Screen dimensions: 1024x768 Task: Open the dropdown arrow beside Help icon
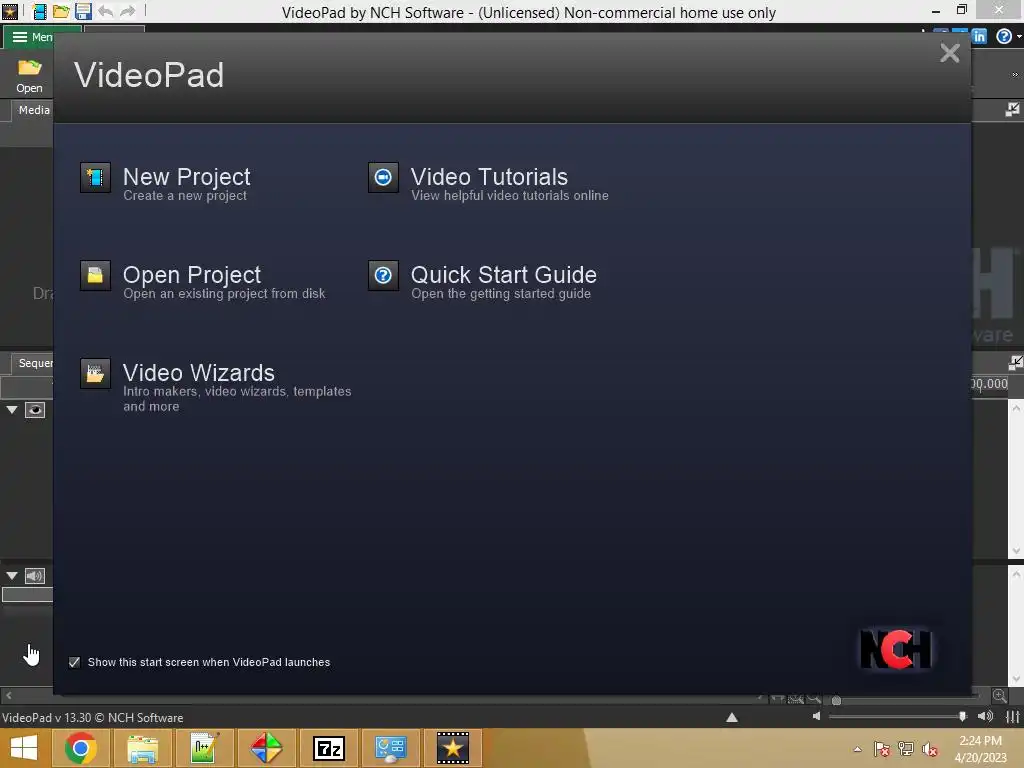pyautogui.click(x=1019, y=37)
